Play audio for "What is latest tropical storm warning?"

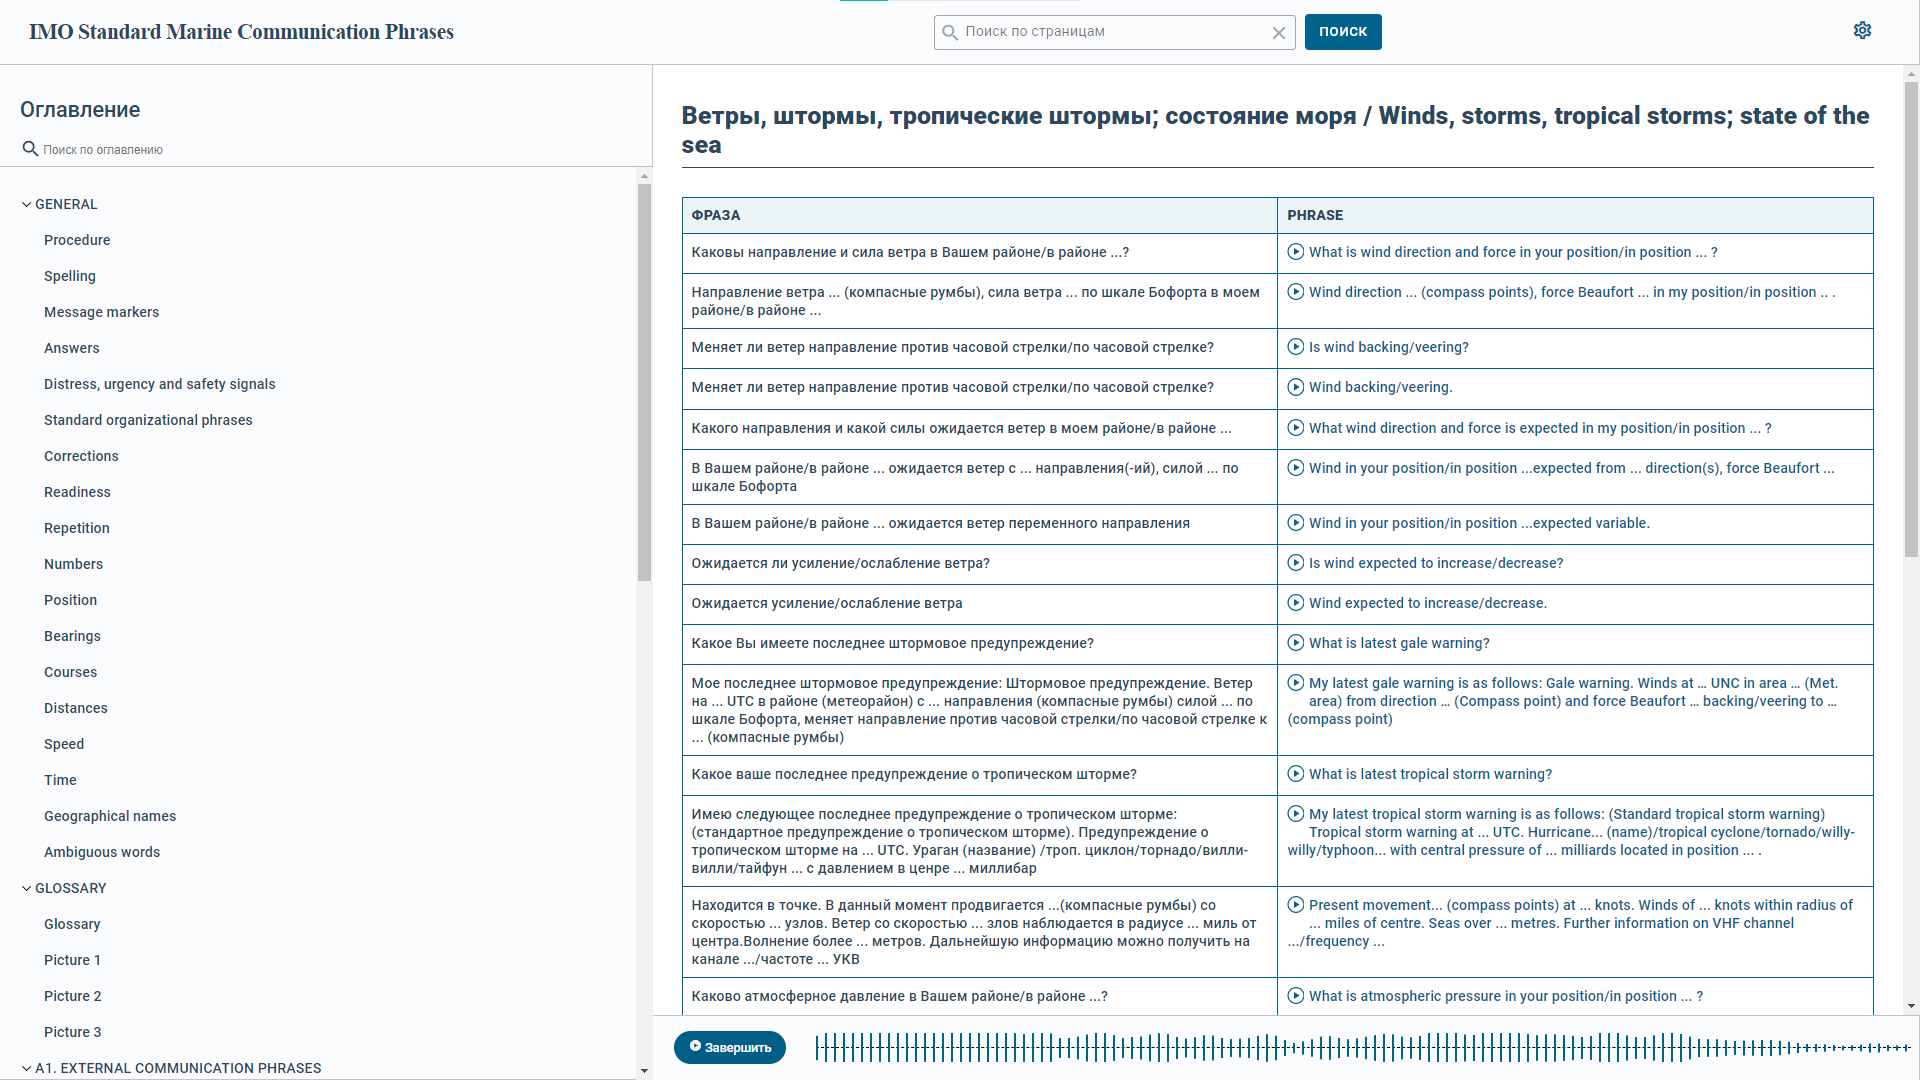[x=1295, y=774]
